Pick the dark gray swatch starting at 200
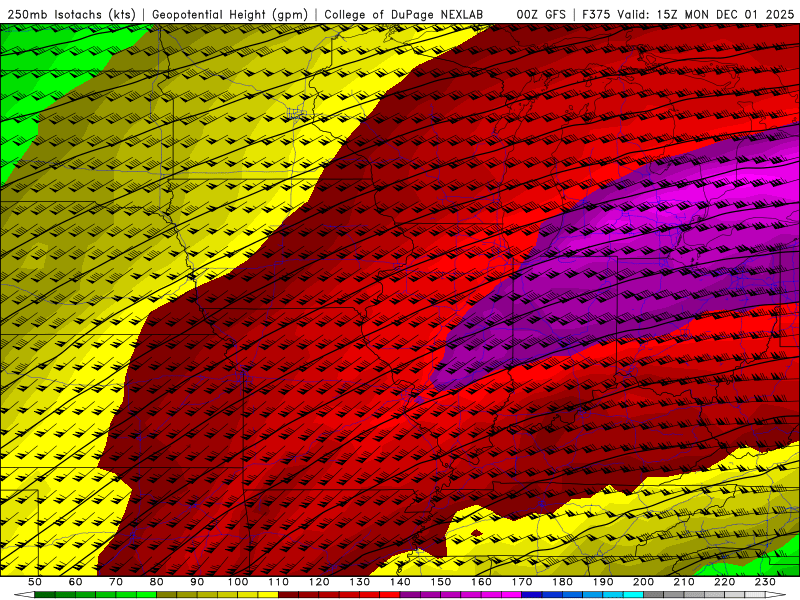The height and width of the screenshot is (600, 800). (x=654, y=594)
